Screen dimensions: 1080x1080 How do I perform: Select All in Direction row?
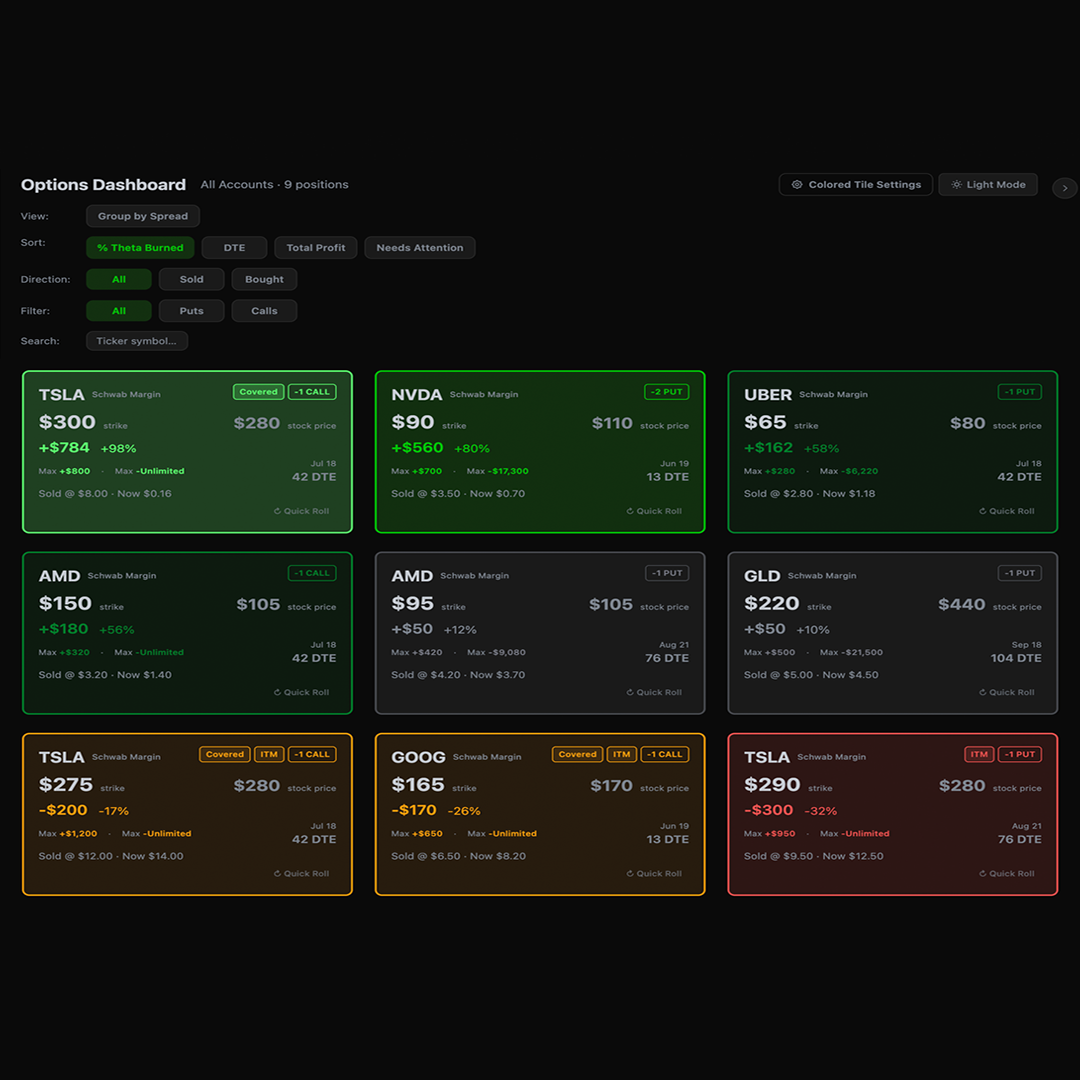[118, 280]
